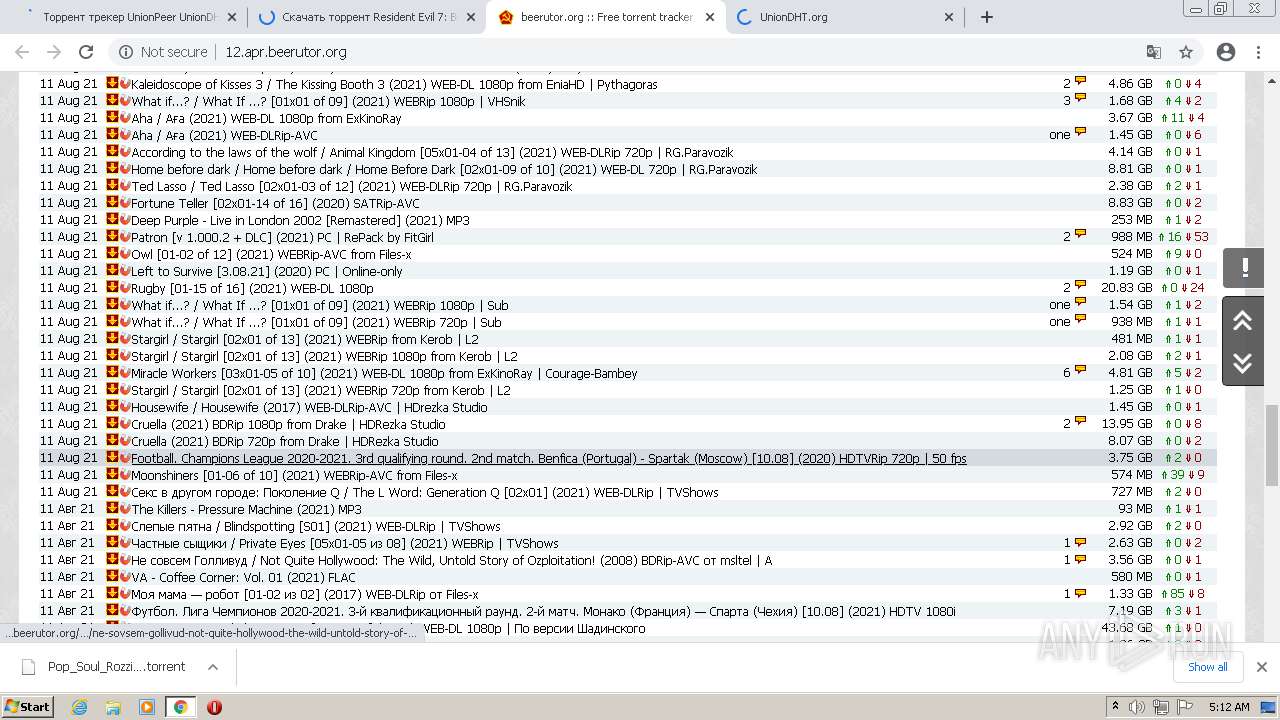Click the 253 MB size of Deep Purple
Image resolution: width=1280 pixels, height=720 pixels.
pos(1131,220)
